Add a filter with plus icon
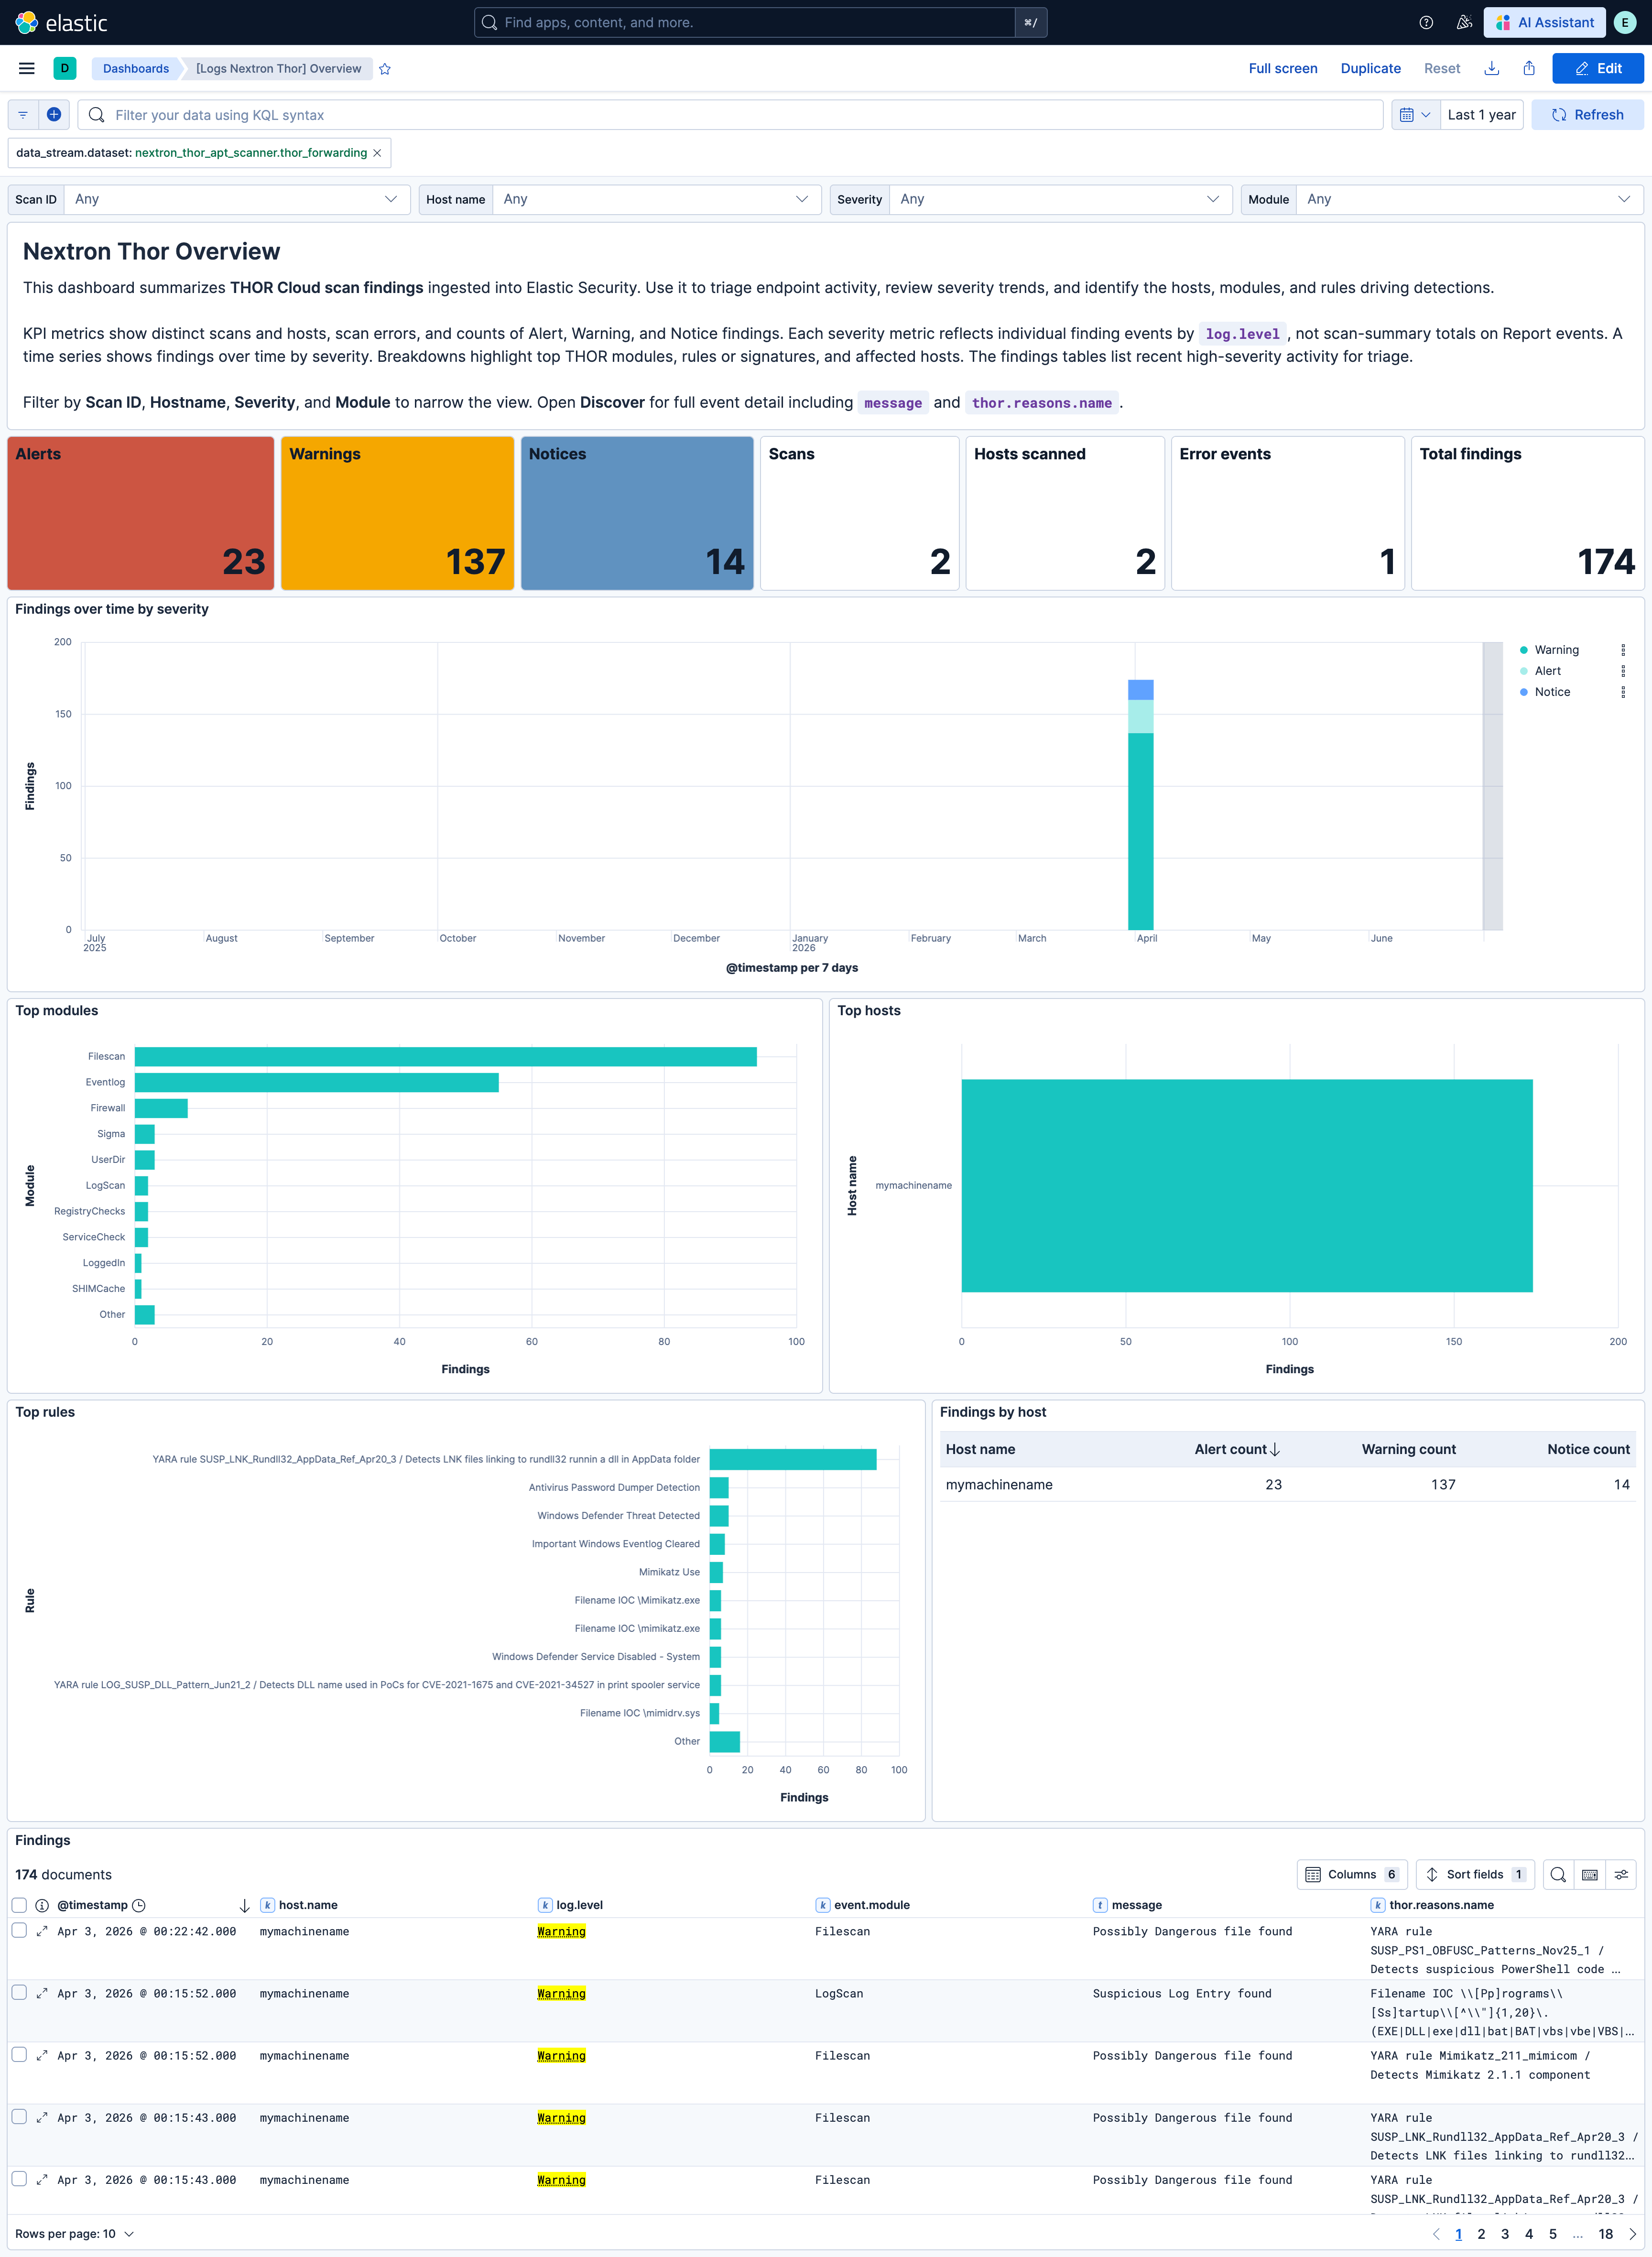Image resolution: width=1652 pixels, height=2257 pixels. 54,115
